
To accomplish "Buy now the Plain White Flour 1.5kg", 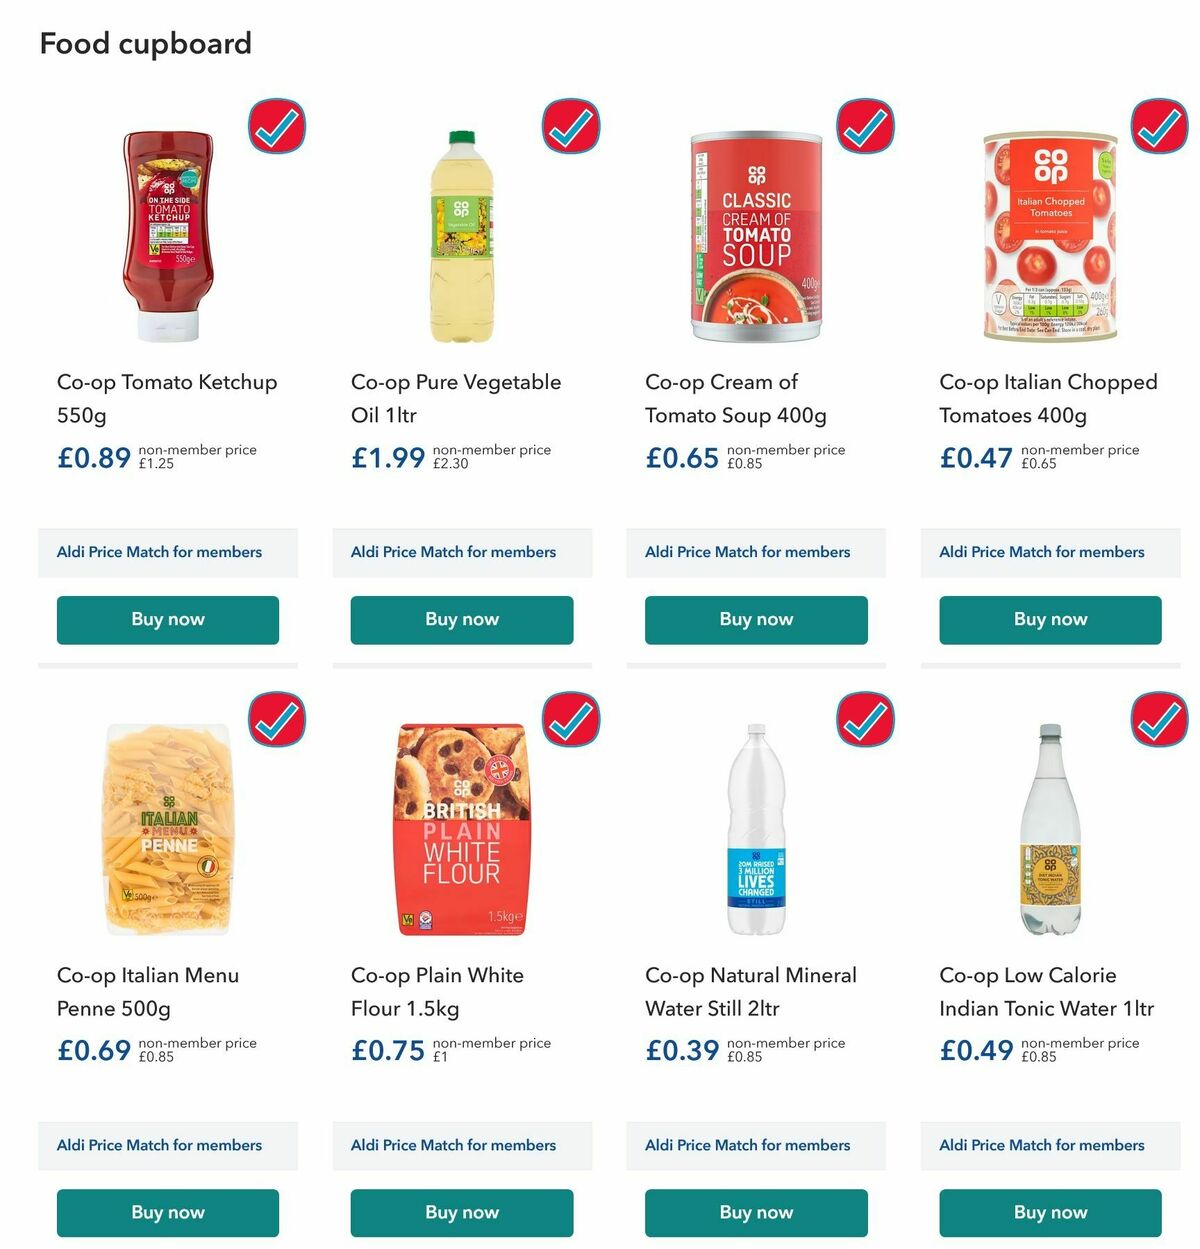I will (461, 1213).
